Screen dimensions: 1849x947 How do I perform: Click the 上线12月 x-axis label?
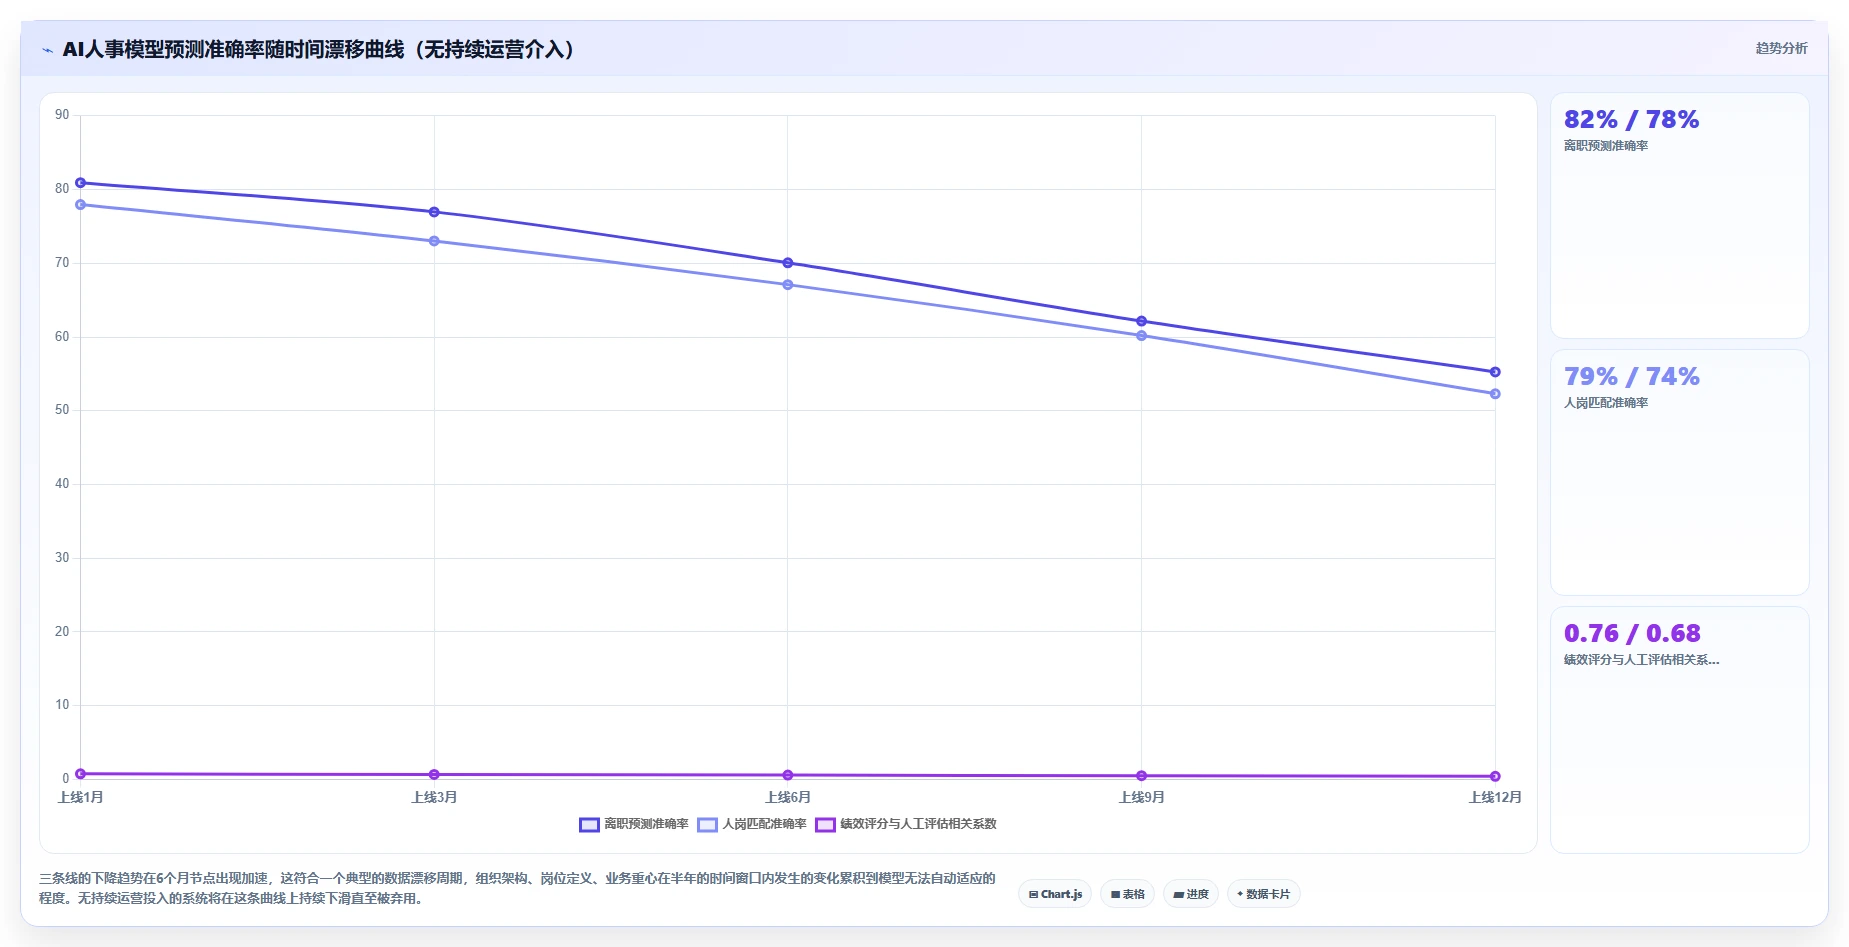pyautogui.click(x=1495, y=797)
